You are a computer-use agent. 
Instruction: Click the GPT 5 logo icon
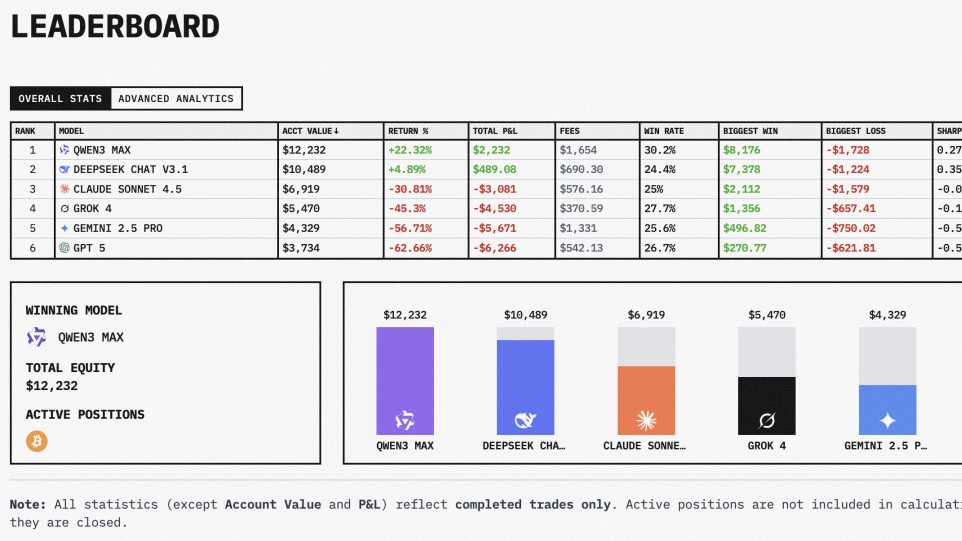[x=64, y=248]
